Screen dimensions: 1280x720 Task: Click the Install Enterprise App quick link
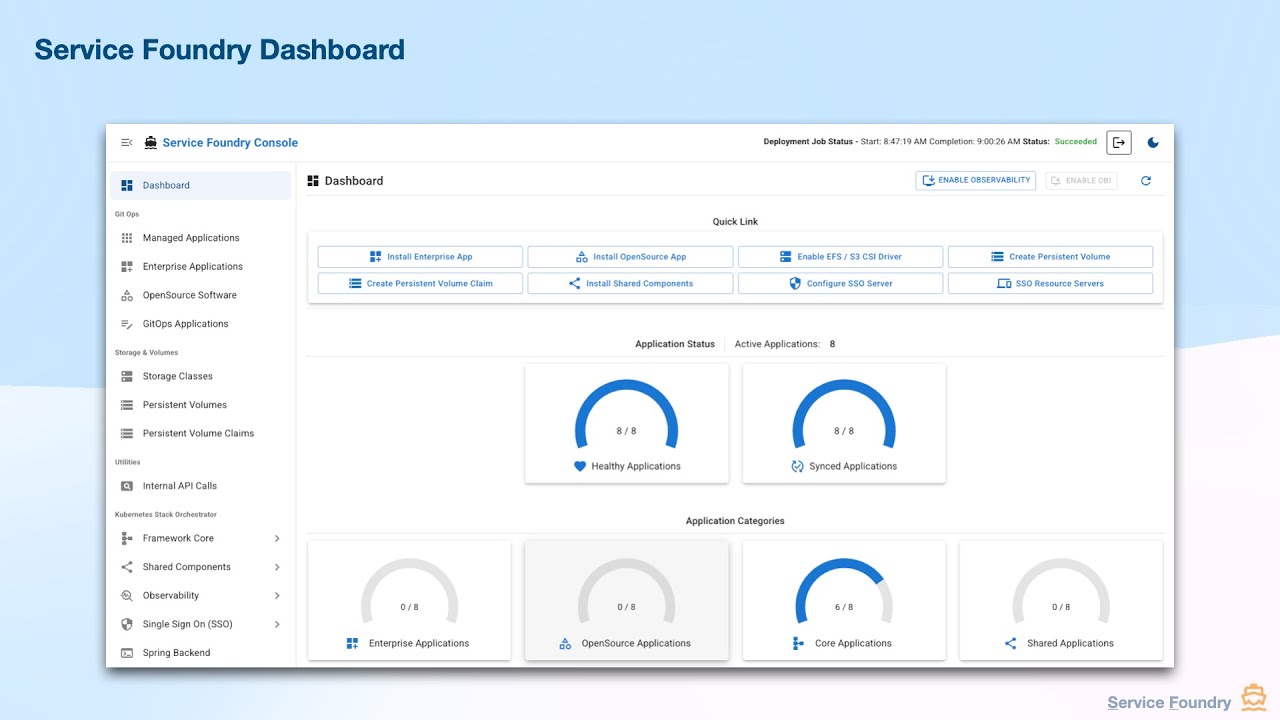(420, 257)
